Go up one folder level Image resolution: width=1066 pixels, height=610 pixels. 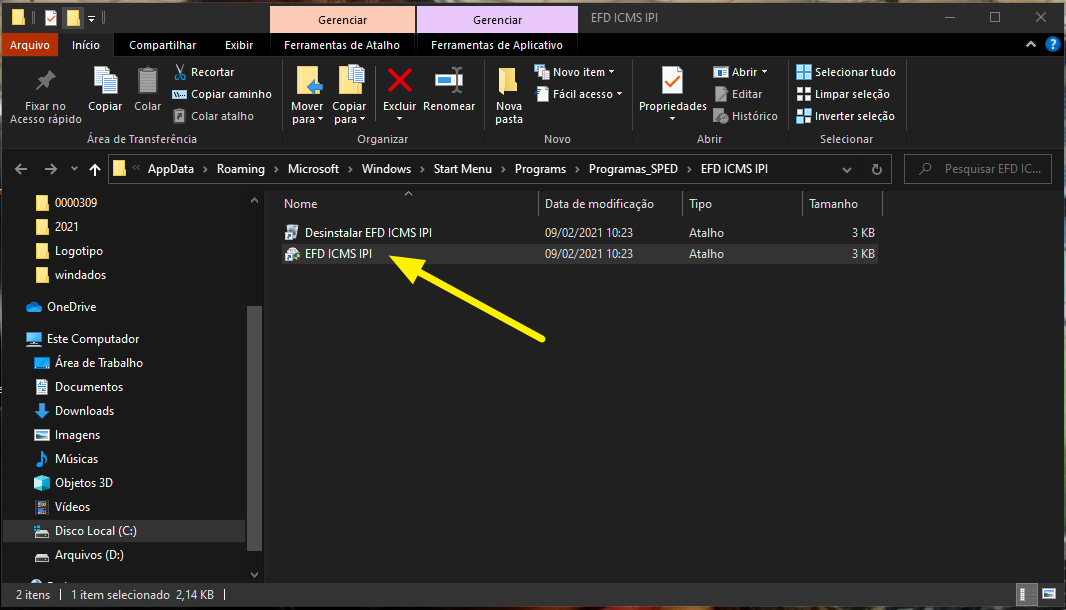pos(94,169)
